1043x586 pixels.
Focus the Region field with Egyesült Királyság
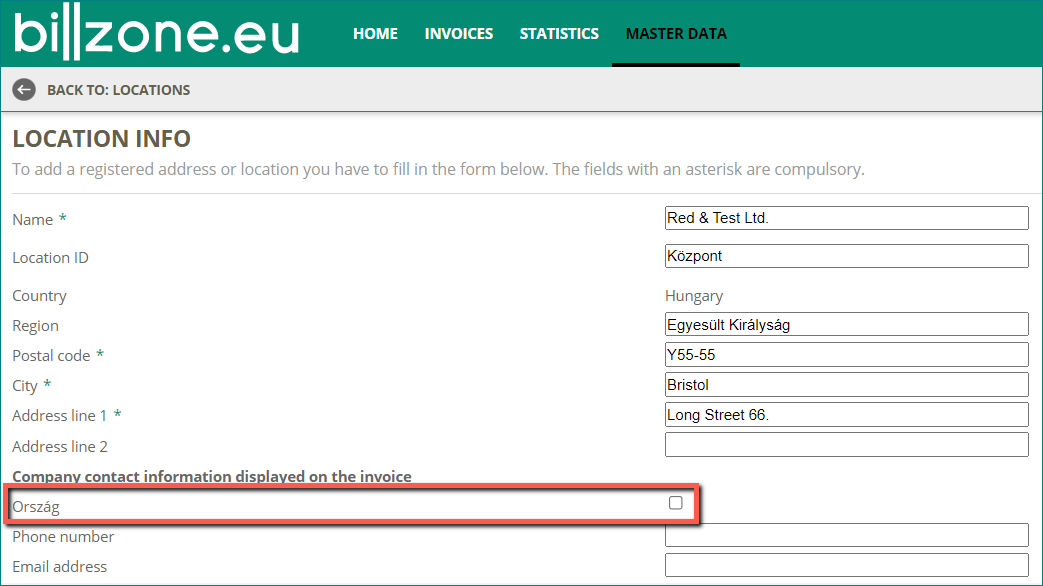pos(846,325)
